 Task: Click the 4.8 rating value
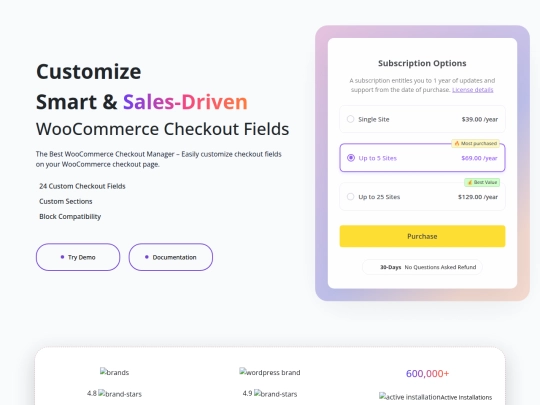click(x=92, y=393)
